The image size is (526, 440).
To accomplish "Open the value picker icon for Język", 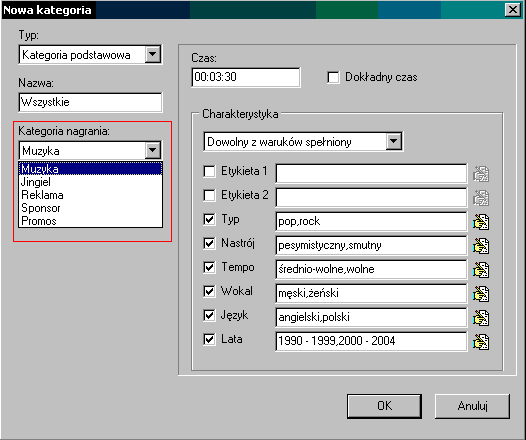I will point(481,318).
